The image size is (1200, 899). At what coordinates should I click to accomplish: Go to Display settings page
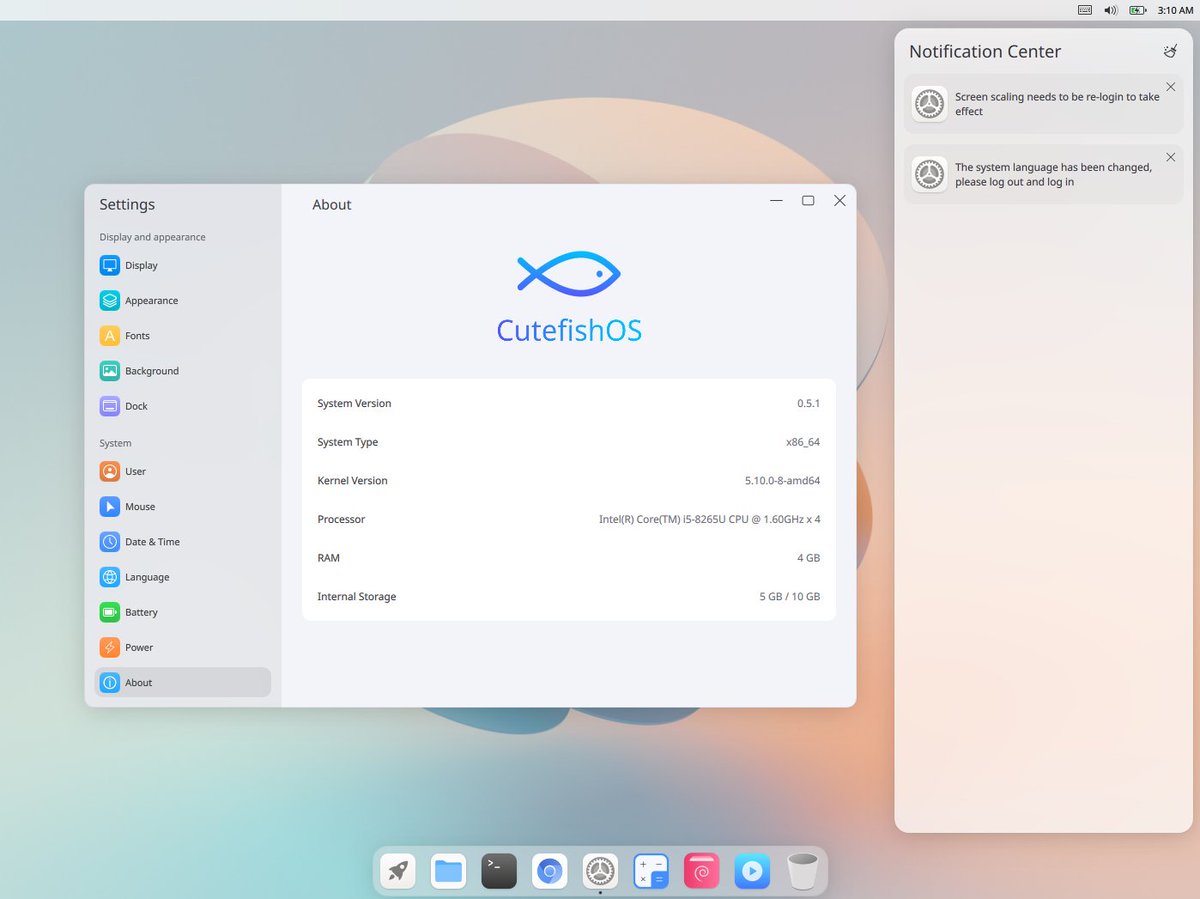tap(183, 265)
